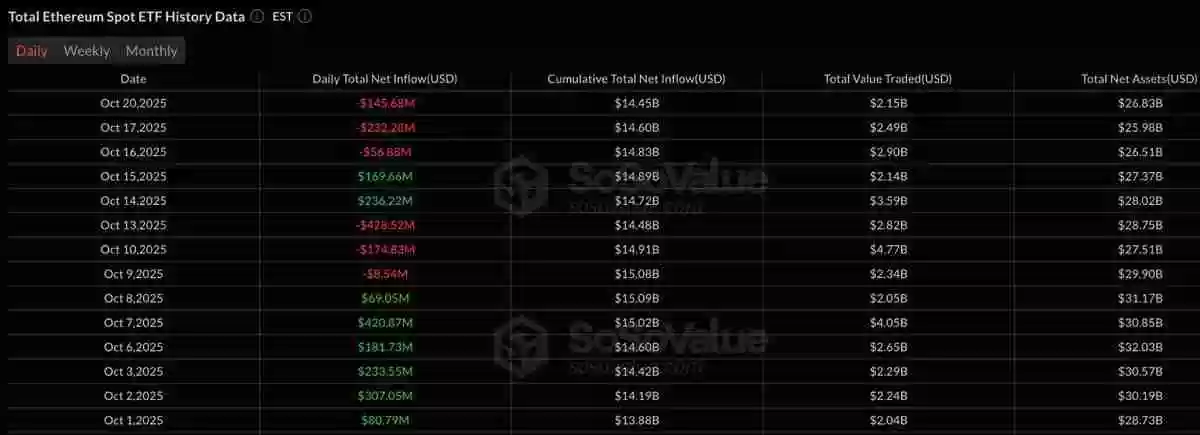Image resolution: width=1200 pixels, height=435 pixels.
Task: Click the info icon next to EST
Action: 305,17
